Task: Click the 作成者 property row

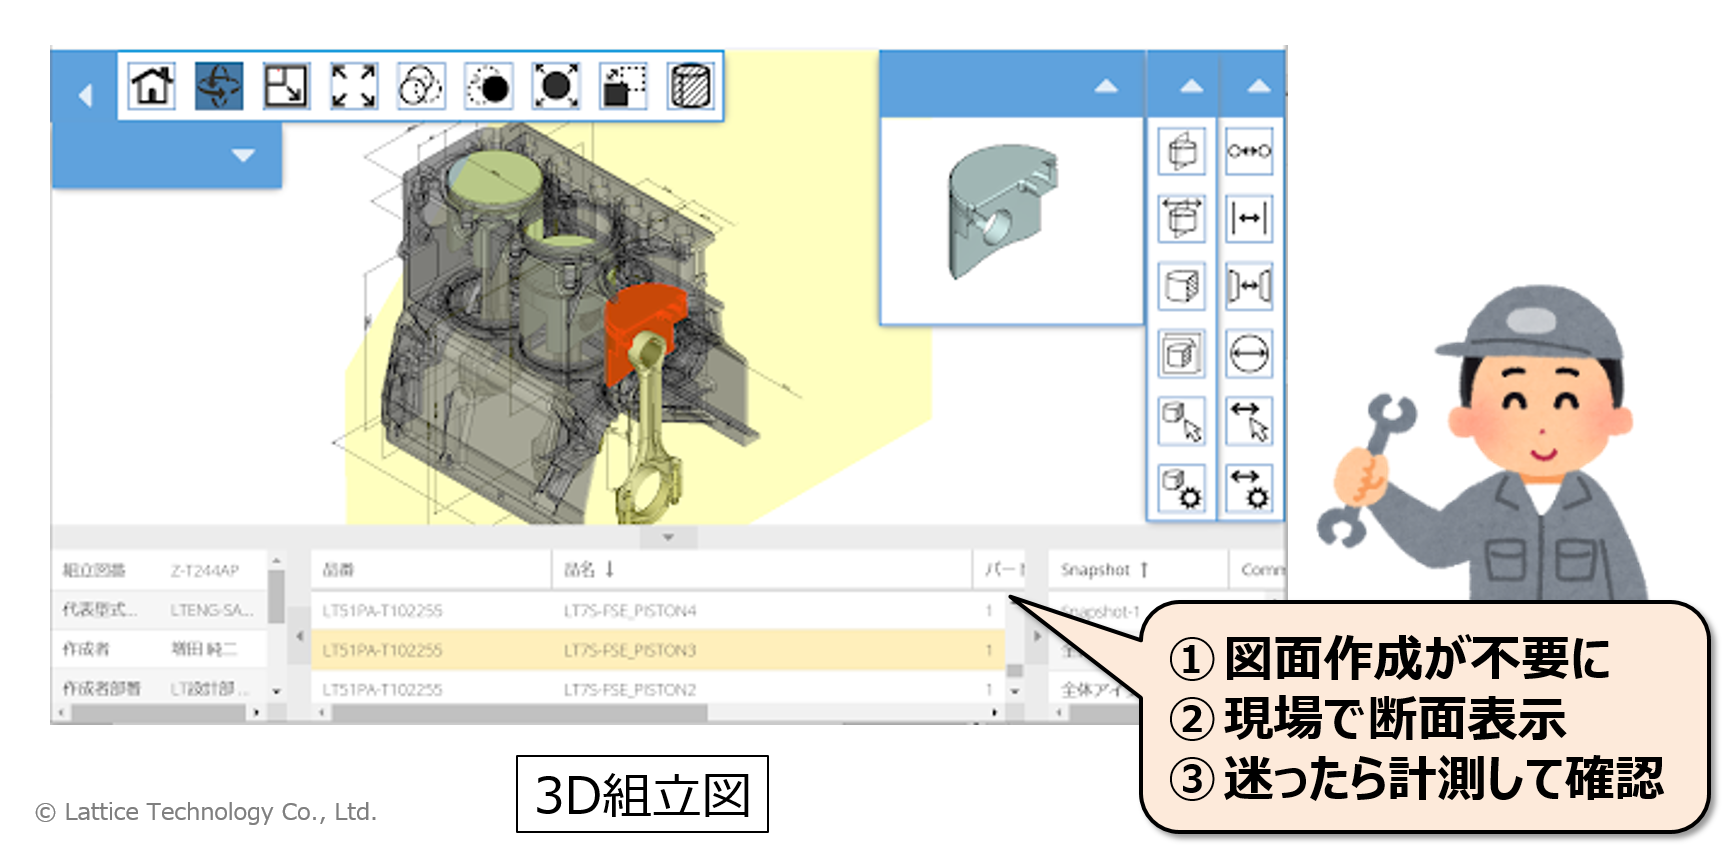Action: point(160,649)
